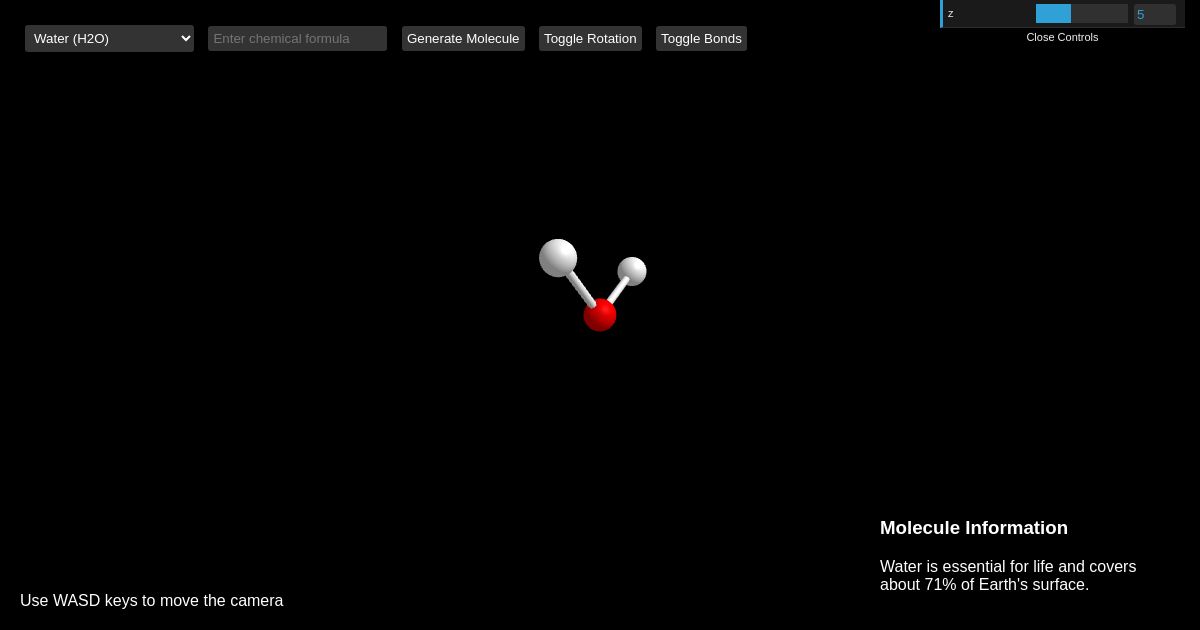Click the water description text

pos(1007,576)
